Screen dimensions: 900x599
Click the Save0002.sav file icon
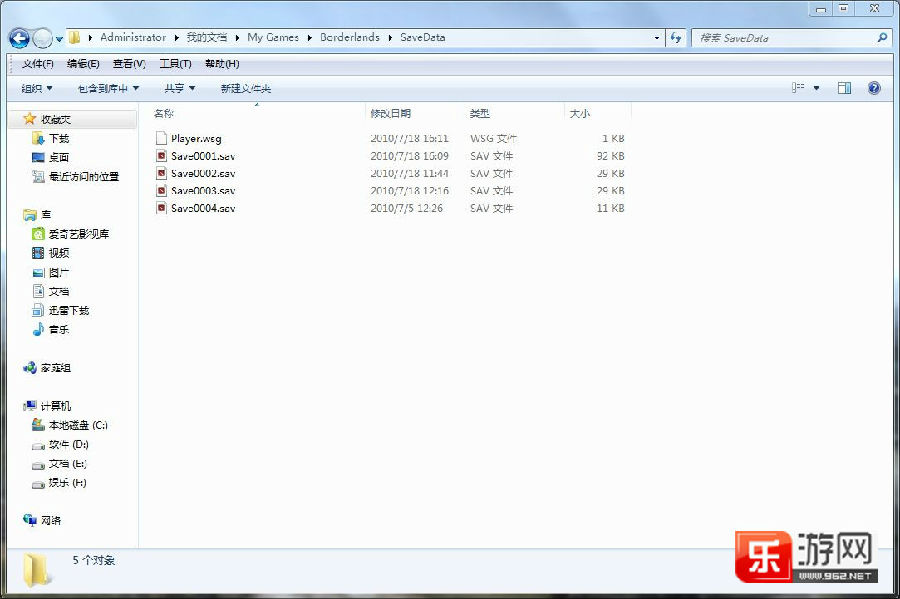click(161, 173)
